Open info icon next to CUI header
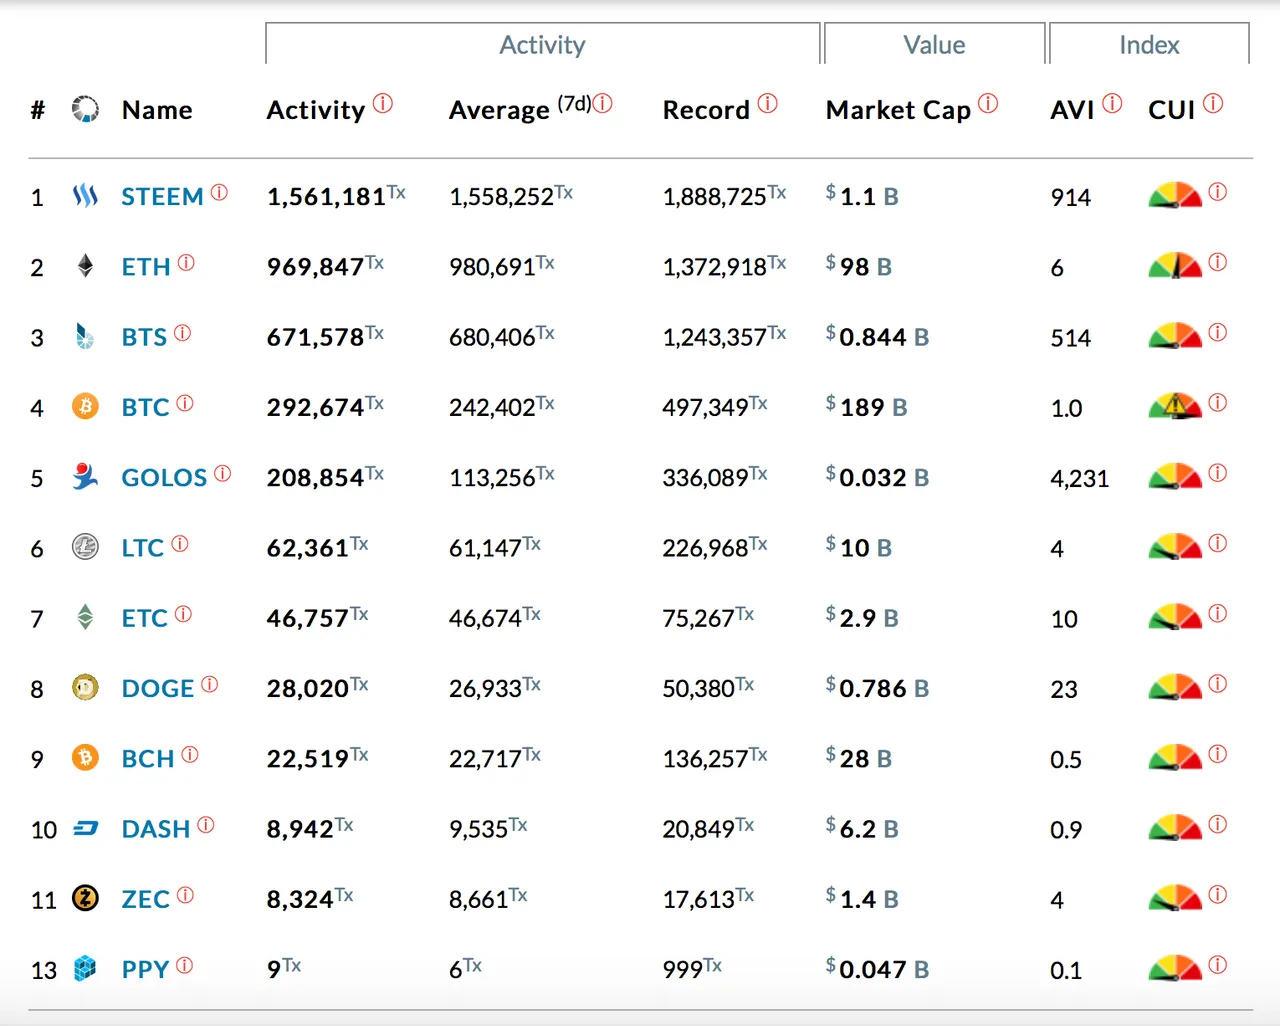Viewport: 1280px width, 1026px height. pyautogui.click(x=1213, y=103)
